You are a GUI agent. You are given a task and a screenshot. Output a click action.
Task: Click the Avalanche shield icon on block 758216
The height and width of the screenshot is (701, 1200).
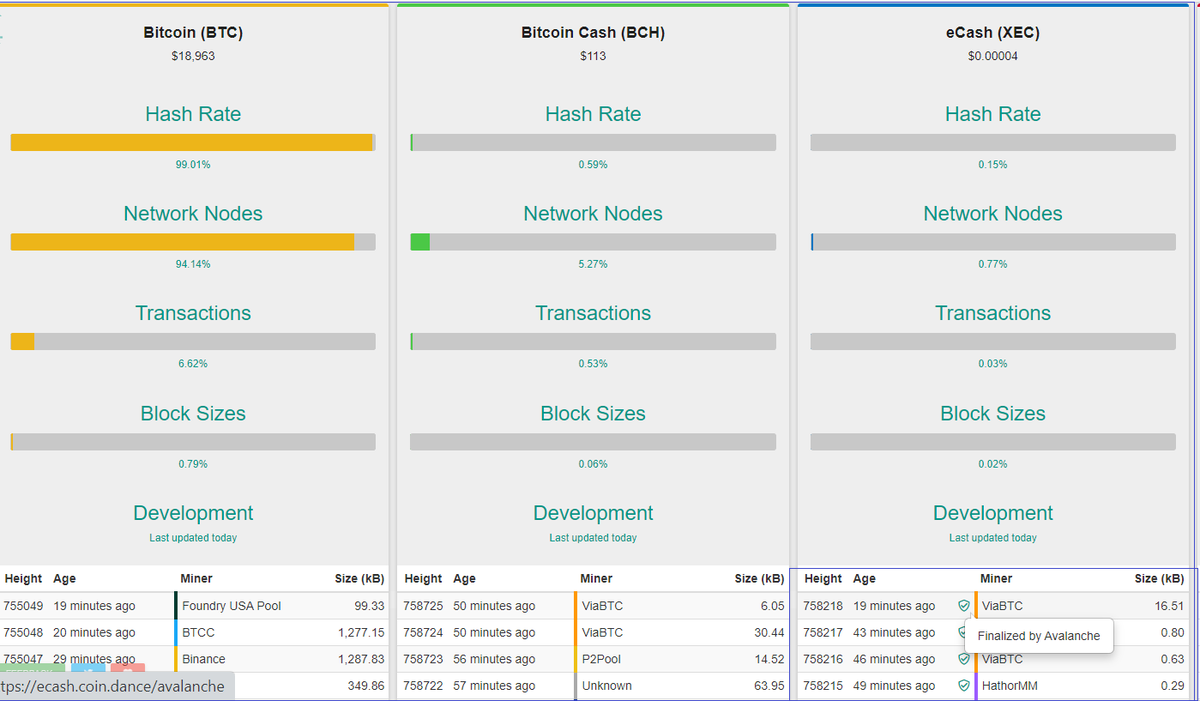coord(964,659)
